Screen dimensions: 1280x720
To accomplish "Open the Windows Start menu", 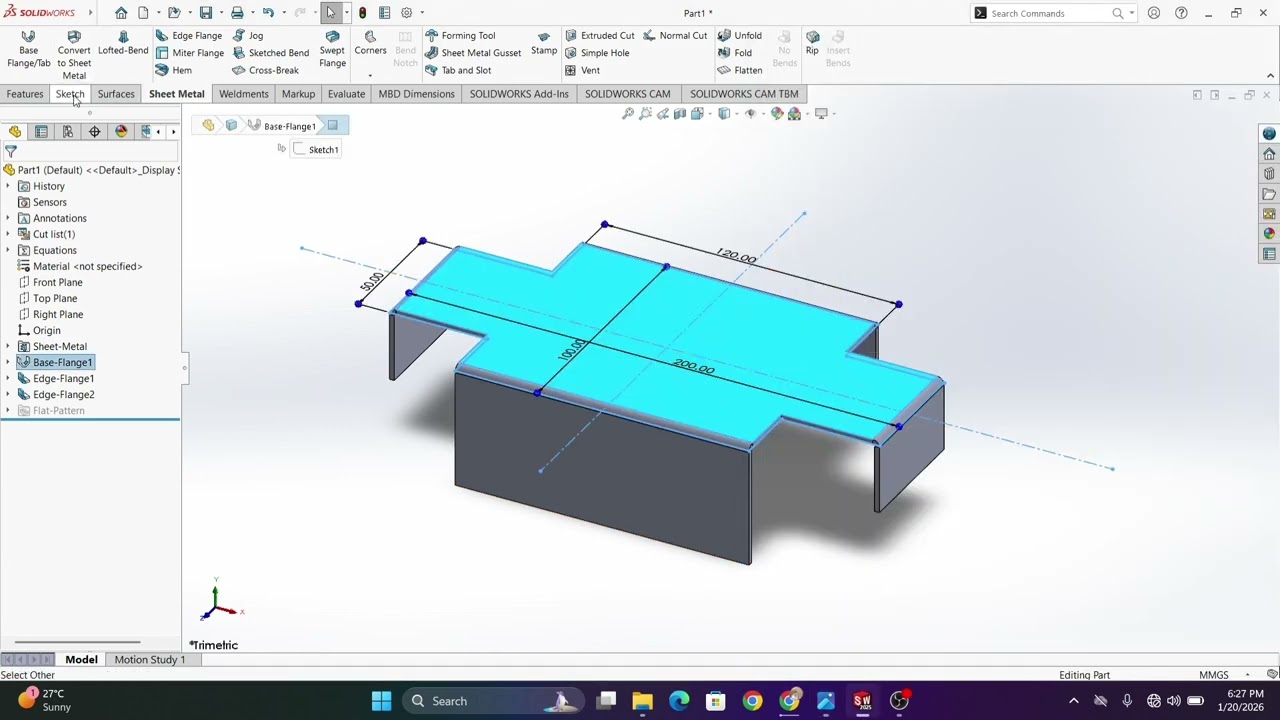I will coord(381,701).
